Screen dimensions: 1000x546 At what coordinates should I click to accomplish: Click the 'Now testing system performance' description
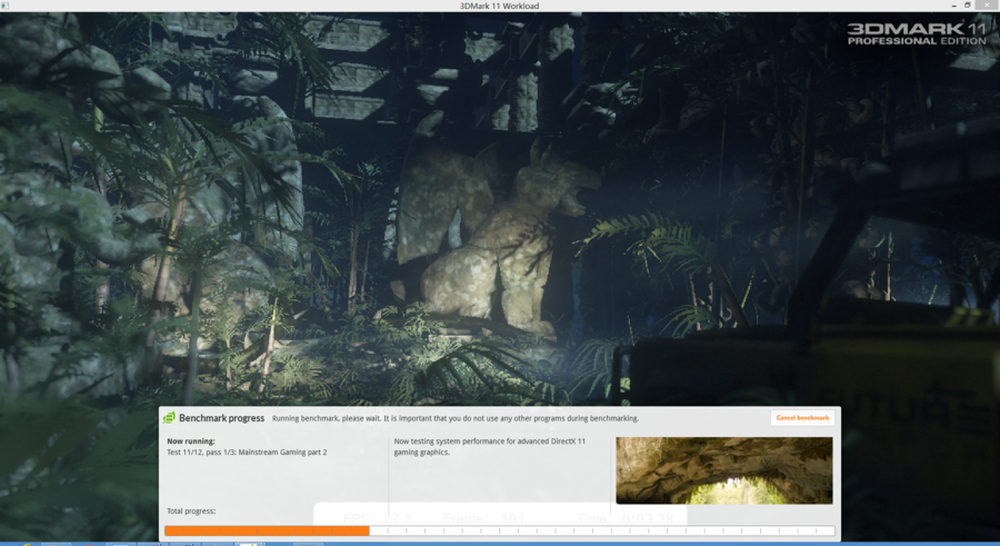point(489,446)
